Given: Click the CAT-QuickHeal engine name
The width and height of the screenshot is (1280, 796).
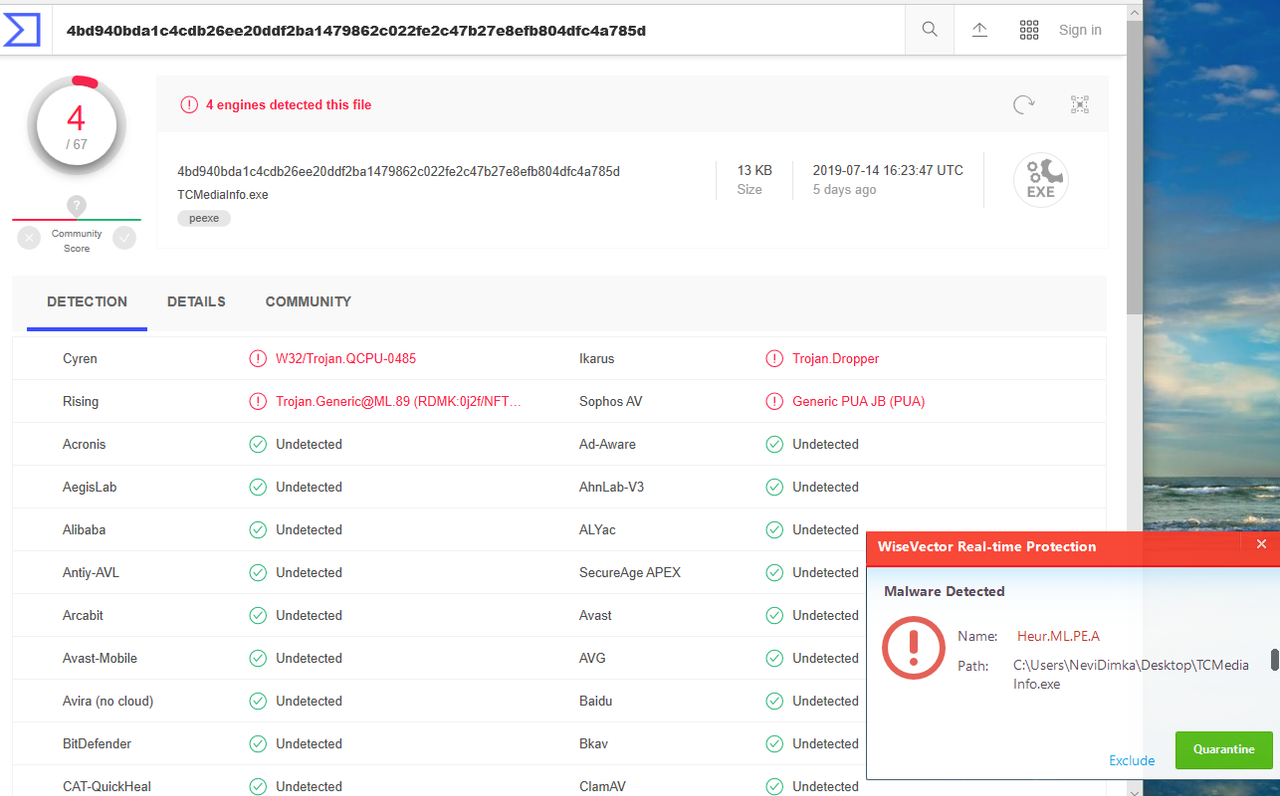Looking at the screenshot, I should pos(107,787).
